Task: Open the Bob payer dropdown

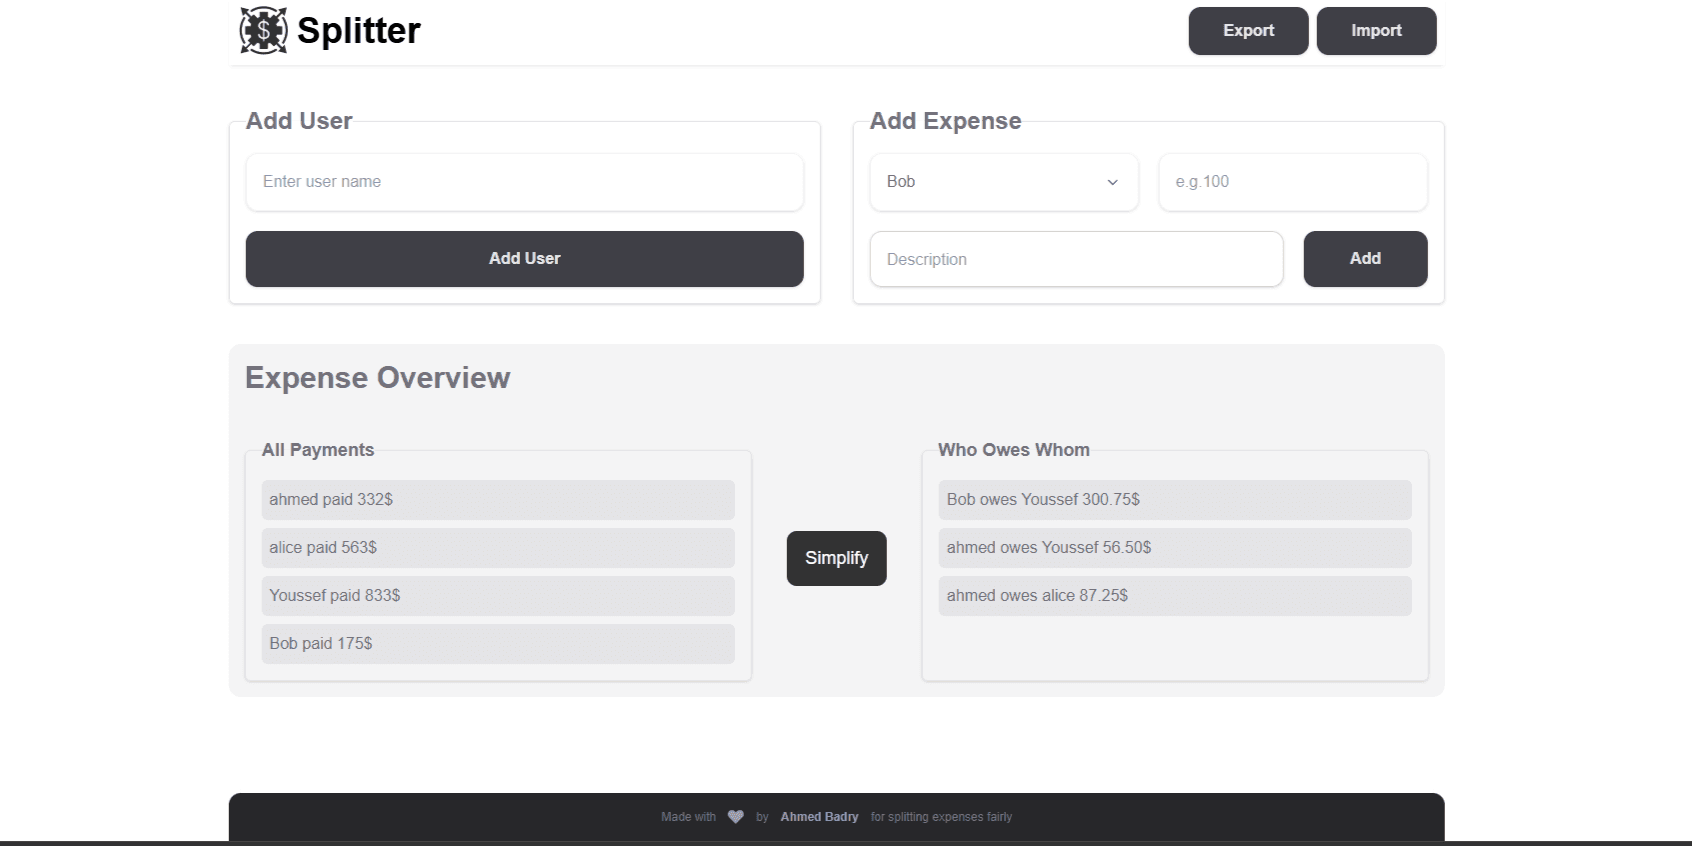Action: 1003,182
